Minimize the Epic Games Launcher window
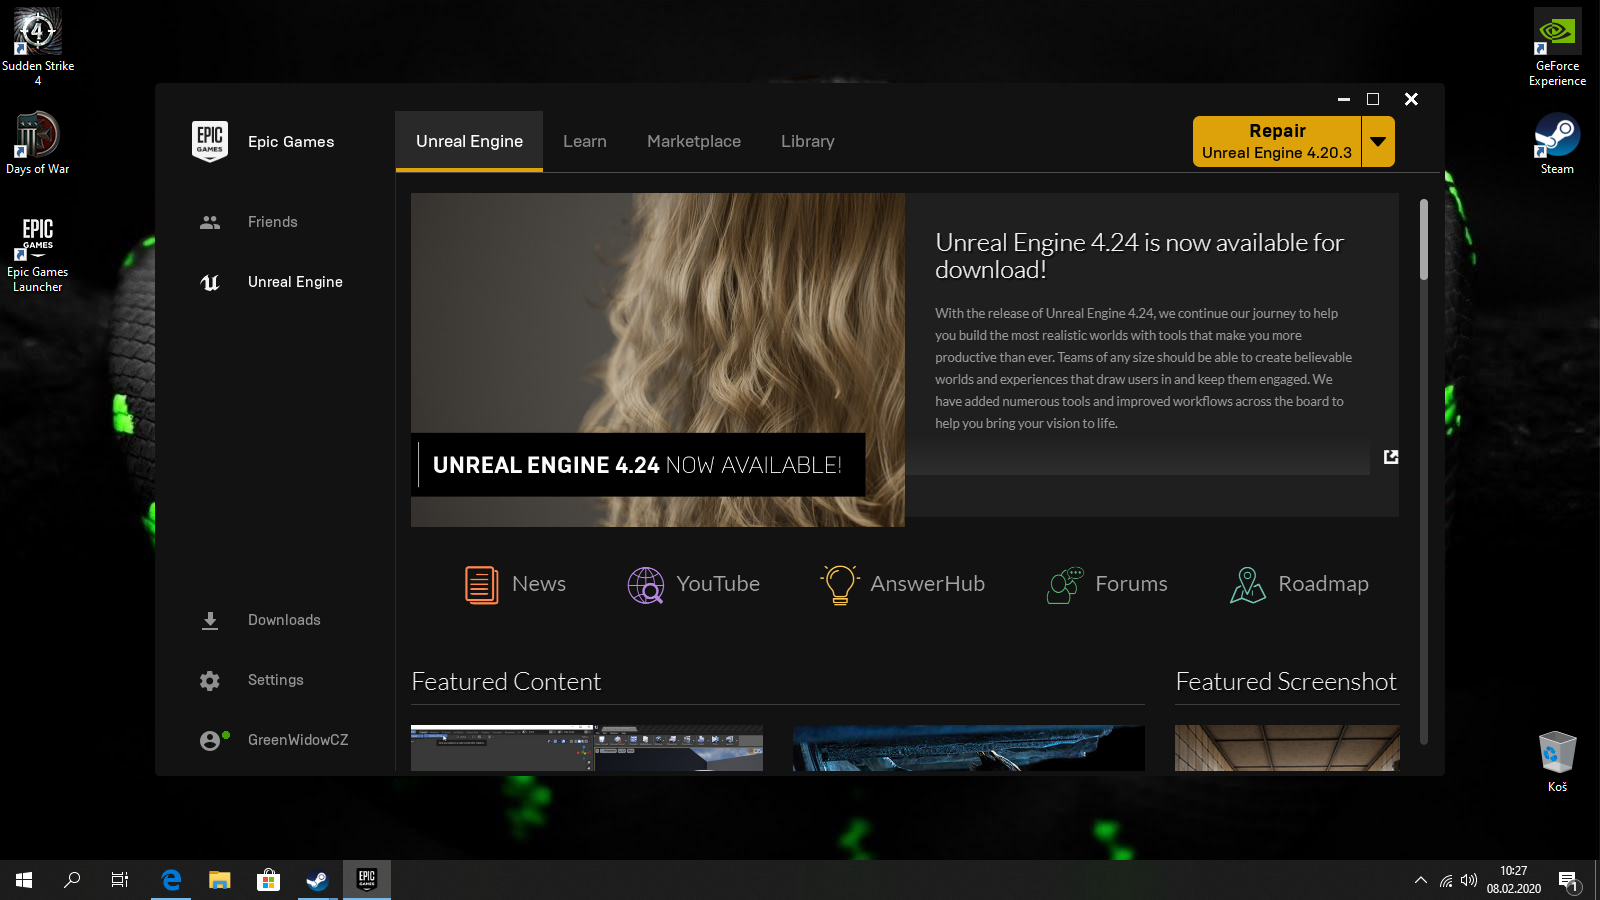Image resolution: width=1600 pixels, height=900 pixels. point(1344,99)
